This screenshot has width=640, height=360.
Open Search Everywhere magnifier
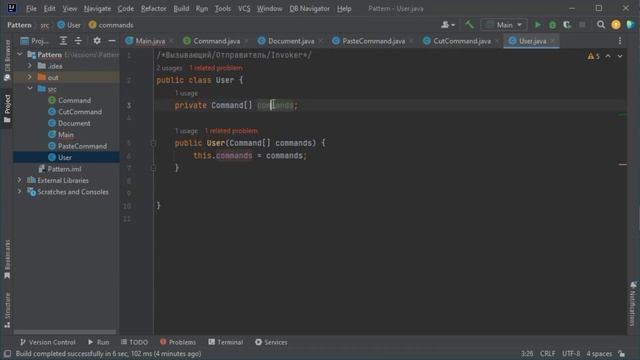click(x=600, y=25)
